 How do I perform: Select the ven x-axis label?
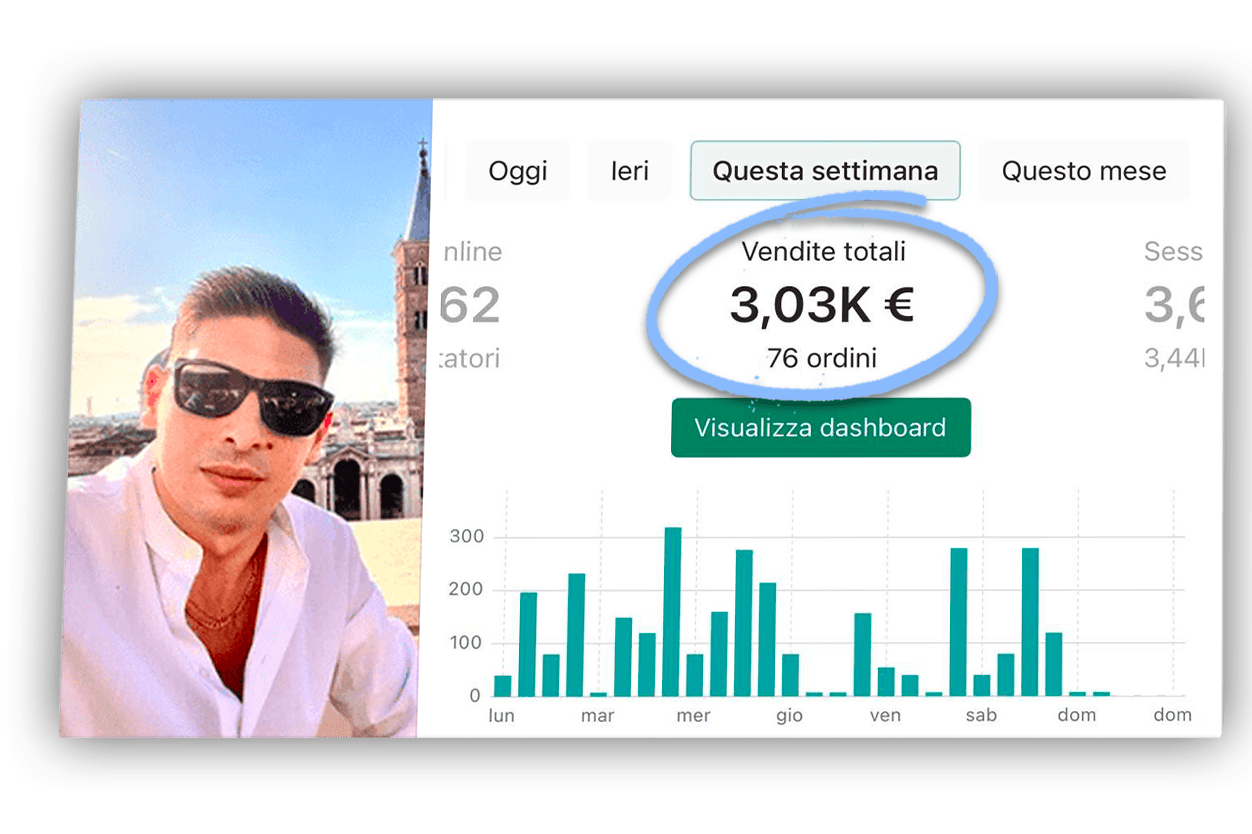885,715
